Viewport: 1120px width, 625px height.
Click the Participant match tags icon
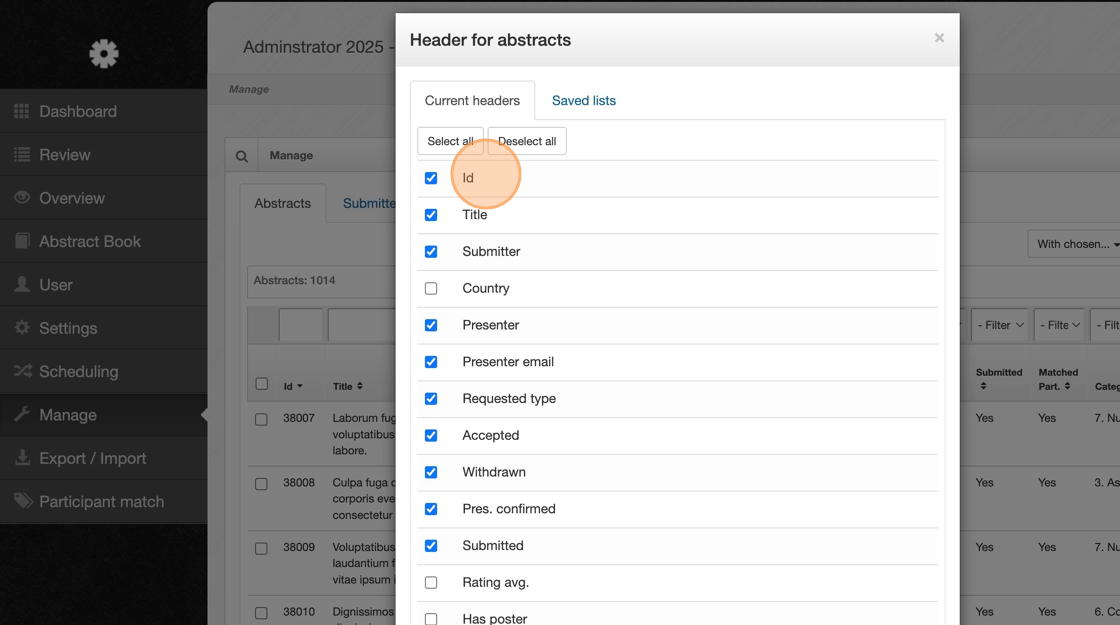(23, 501)
